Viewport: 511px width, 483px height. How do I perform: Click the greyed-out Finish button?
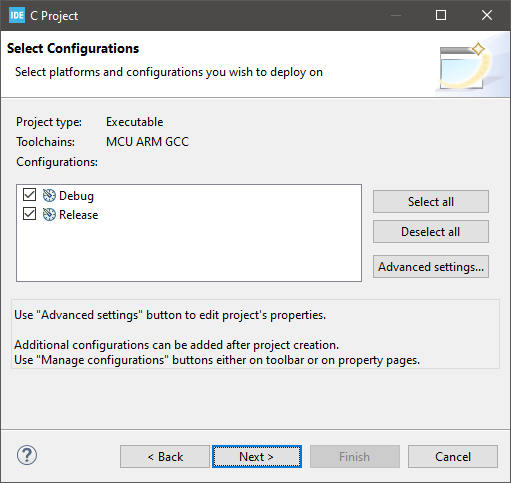tap(355, 457)
